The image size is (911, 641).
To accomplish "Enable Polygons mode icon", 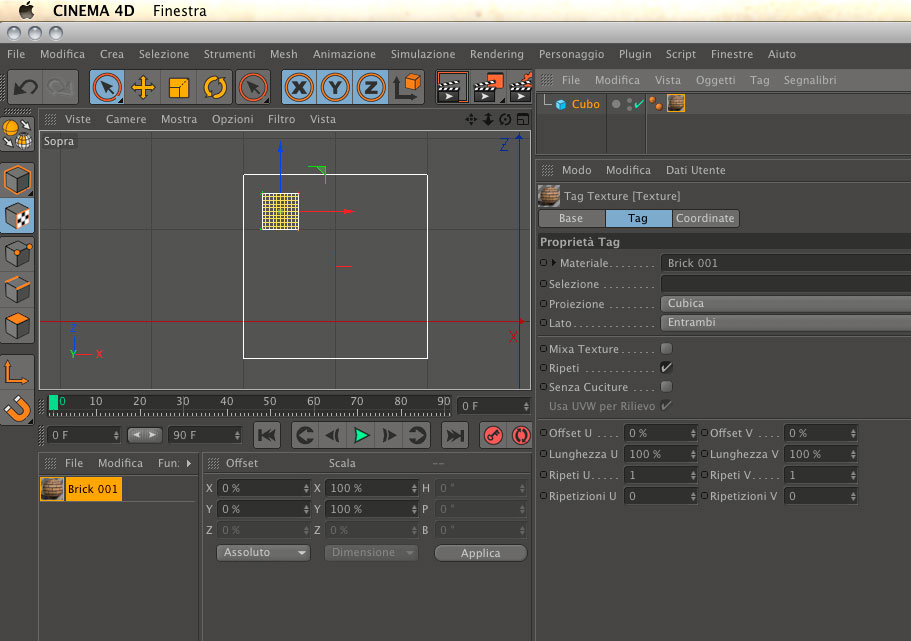I will click(x=17, y=325).
